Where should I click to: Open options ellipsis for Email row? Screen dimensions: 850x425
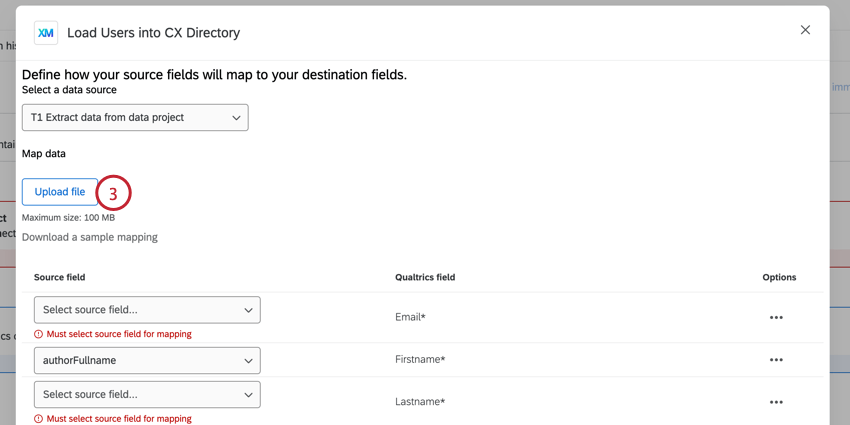click(x=776, y=318)
